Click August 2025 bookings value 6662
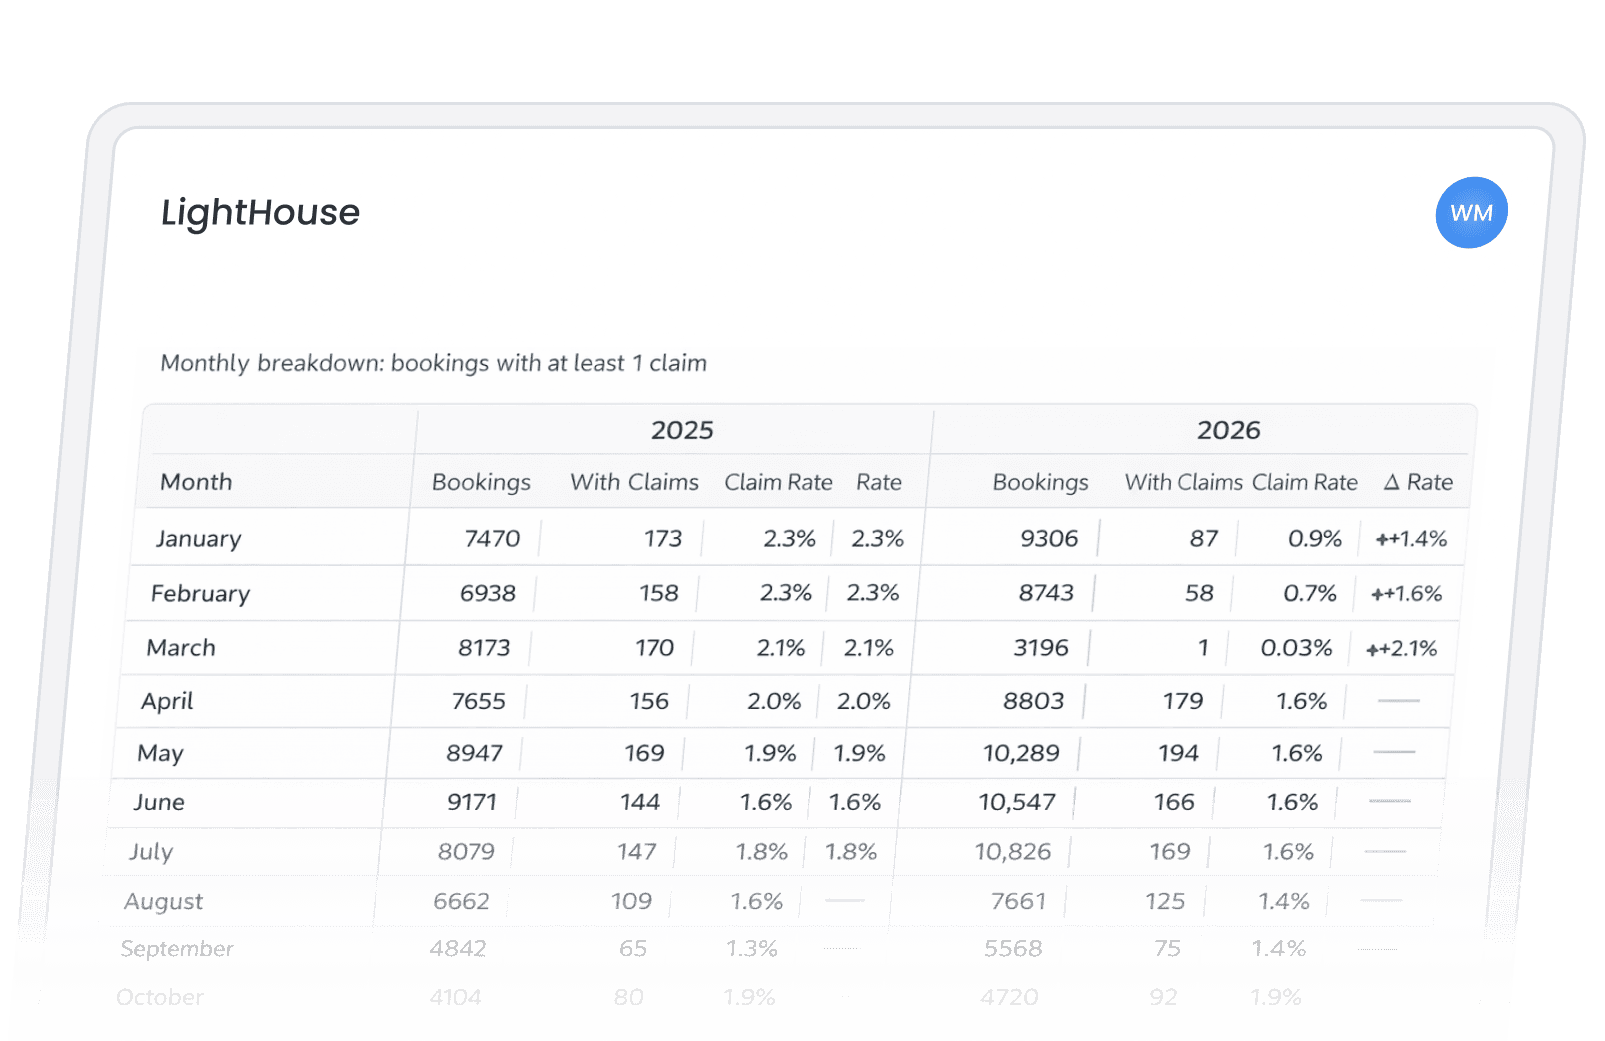 tap(461, 901)
